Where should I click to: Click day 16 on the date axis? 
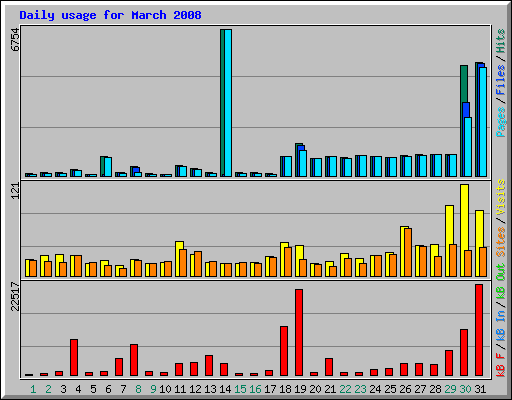pos(255,389)
